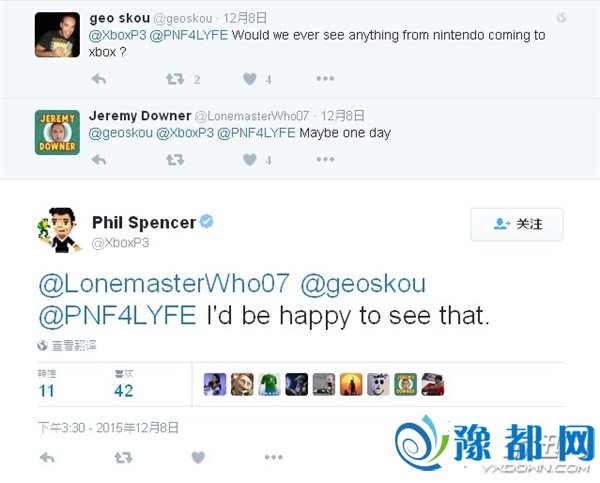
Task: View the 42 likes count
Action: pos(124,391)
